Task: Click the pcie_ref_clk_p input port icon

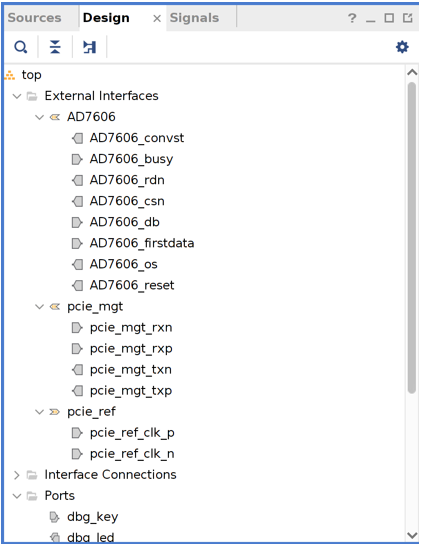Action: (77, 433)
